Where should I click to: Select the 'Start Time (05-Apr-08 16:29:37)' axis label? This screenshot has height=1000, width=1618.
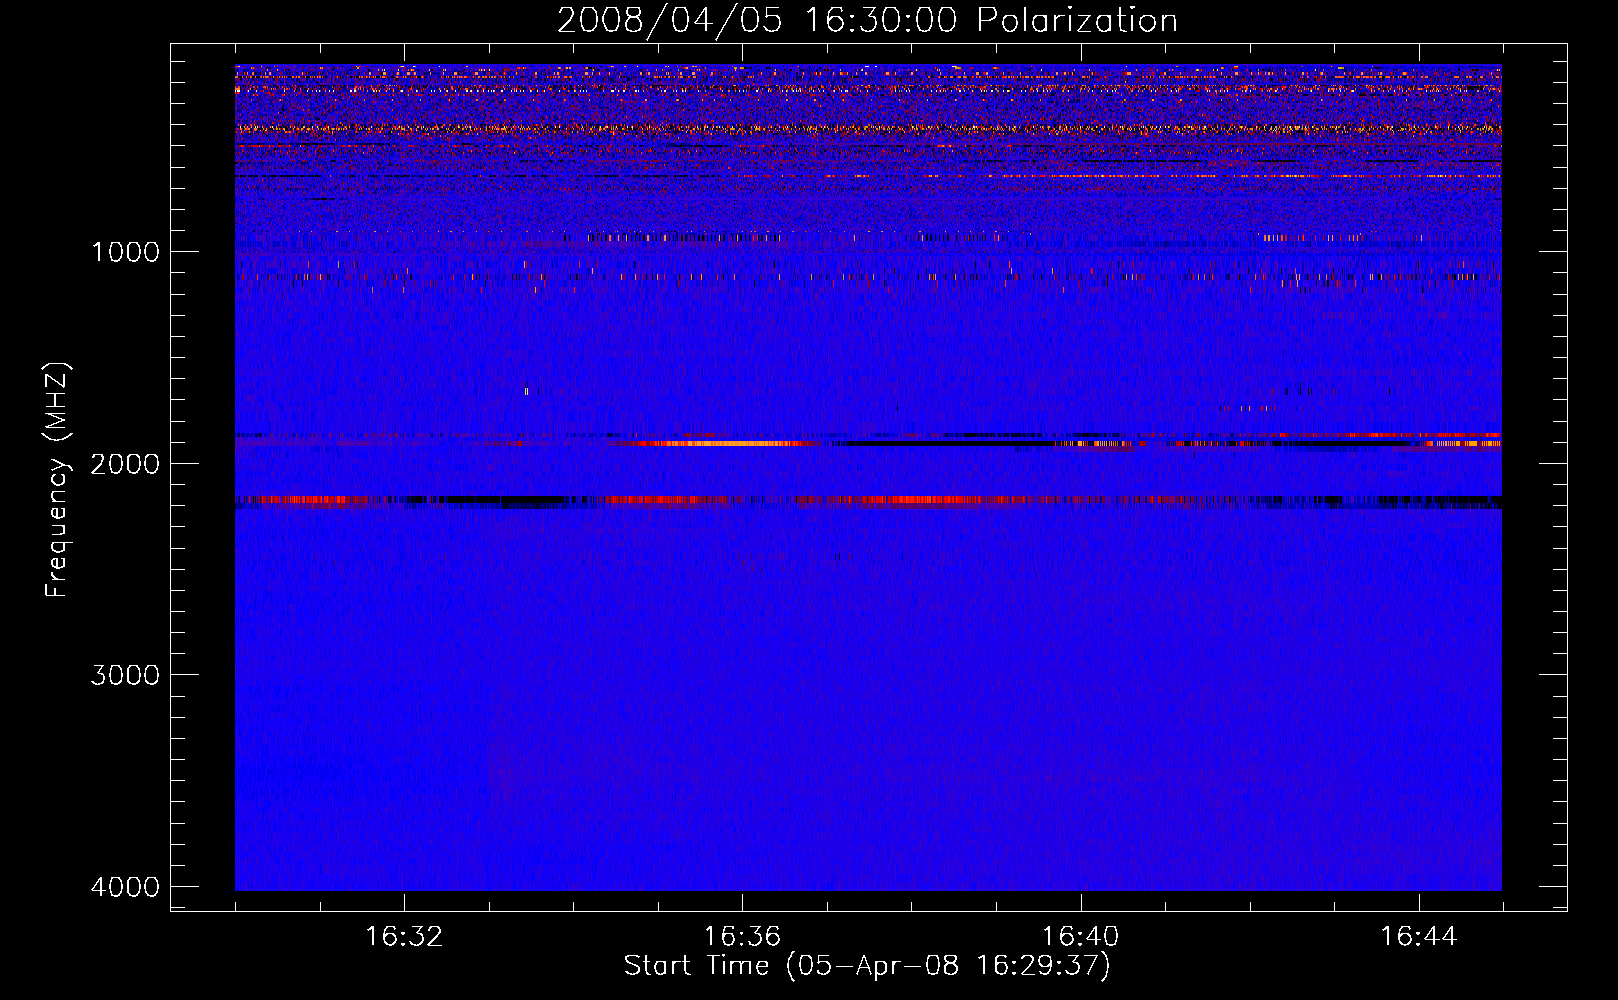[867, 966]
